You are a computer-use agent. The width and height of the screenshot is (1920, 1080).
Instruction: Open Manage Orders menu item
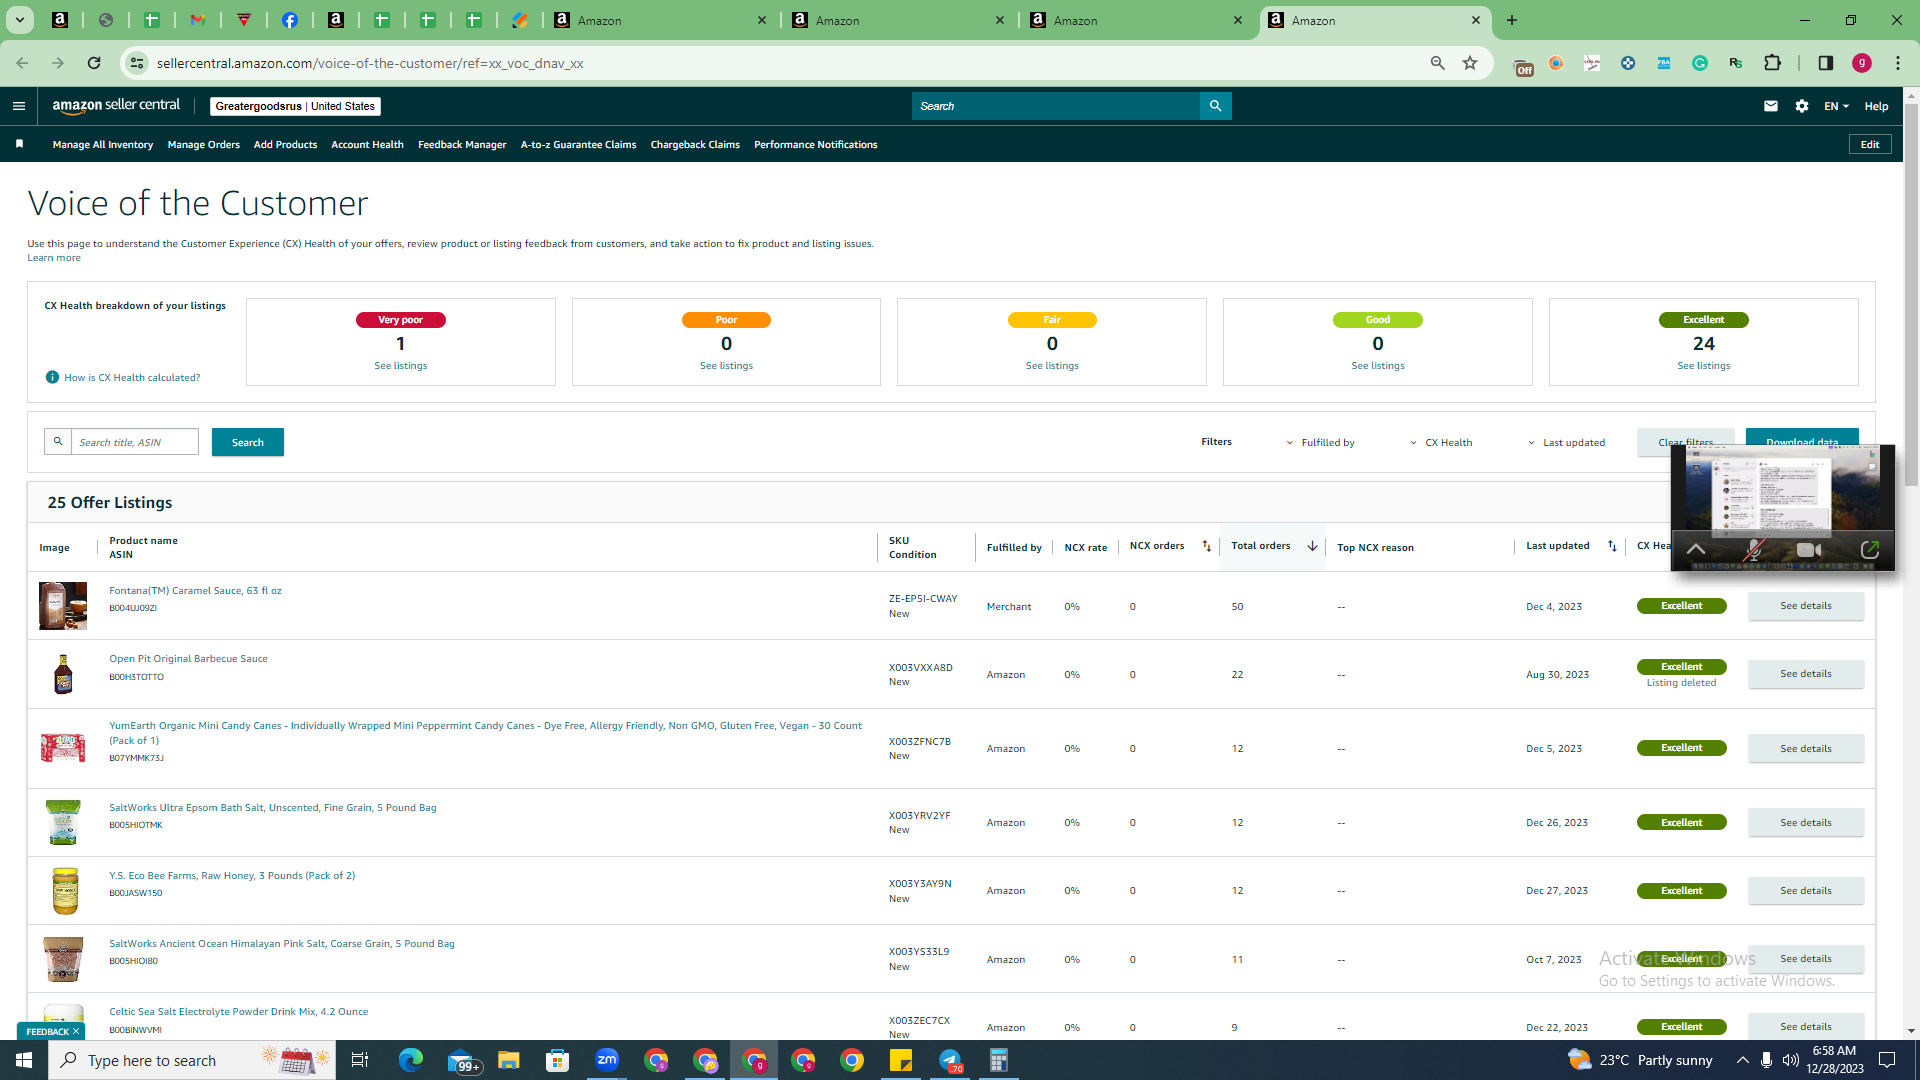(204, 145)
